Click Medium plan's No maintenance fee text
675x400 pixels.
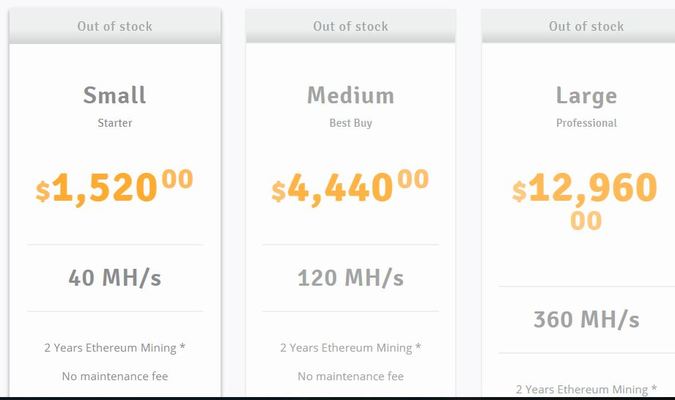point(350,377)
